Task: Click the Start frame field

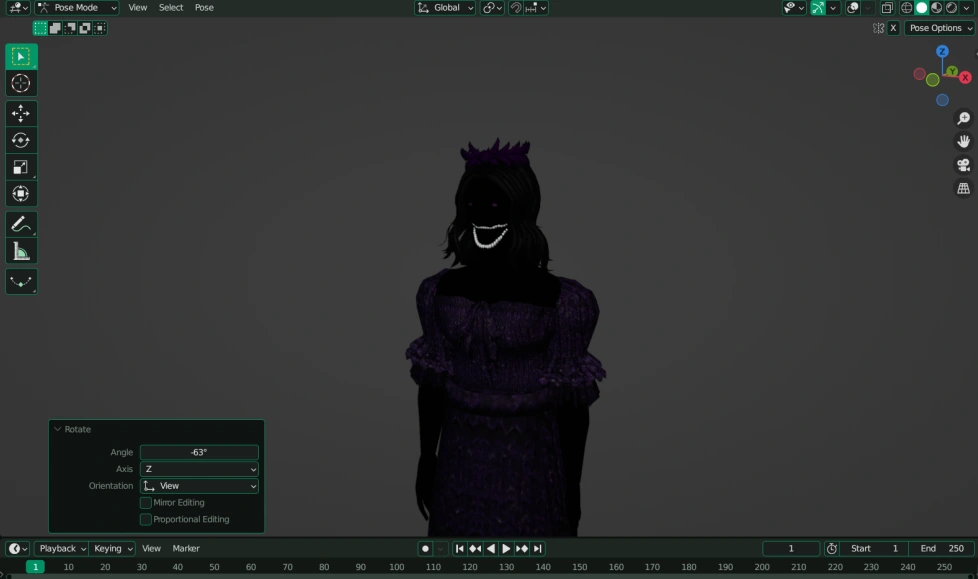Action: click(874, 548)
